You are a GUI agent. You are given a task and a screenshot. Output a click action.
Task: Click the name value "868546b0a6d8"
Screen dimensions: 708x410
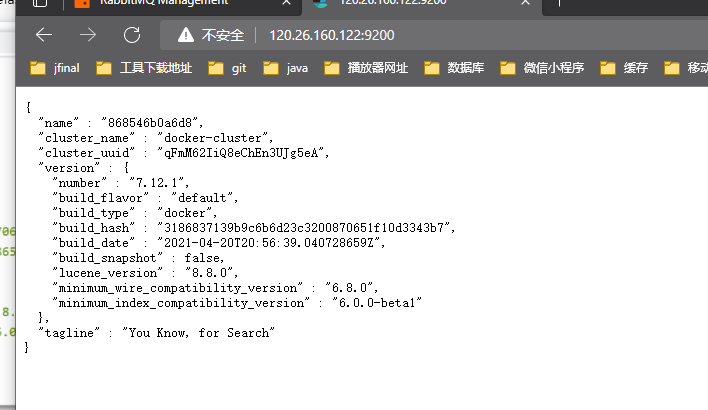(149, 123)
